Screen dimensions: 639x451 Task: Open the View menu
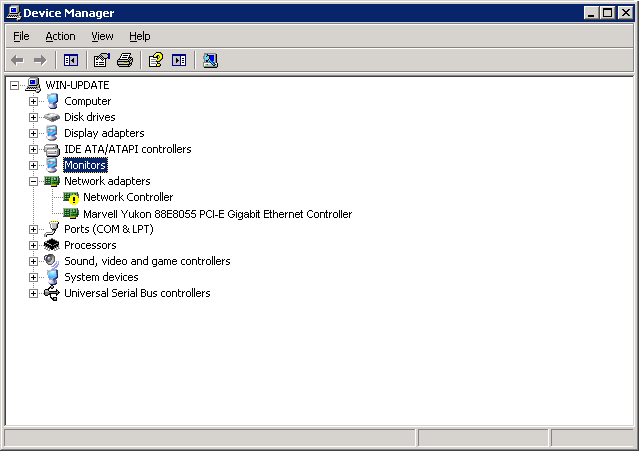(102, 36)
